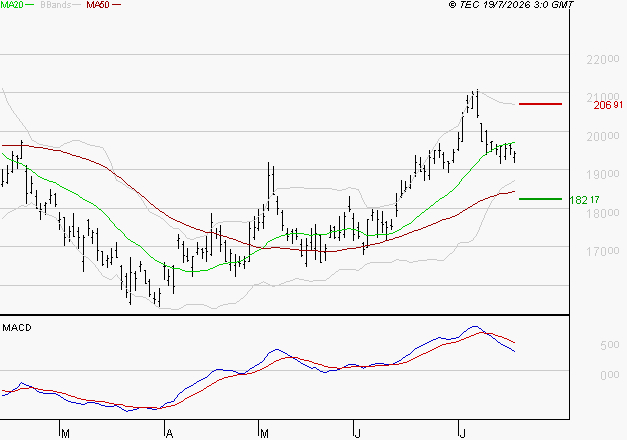Click the MA20 legend label
This screenshot has height=440, width=627.
coord(12,5)
